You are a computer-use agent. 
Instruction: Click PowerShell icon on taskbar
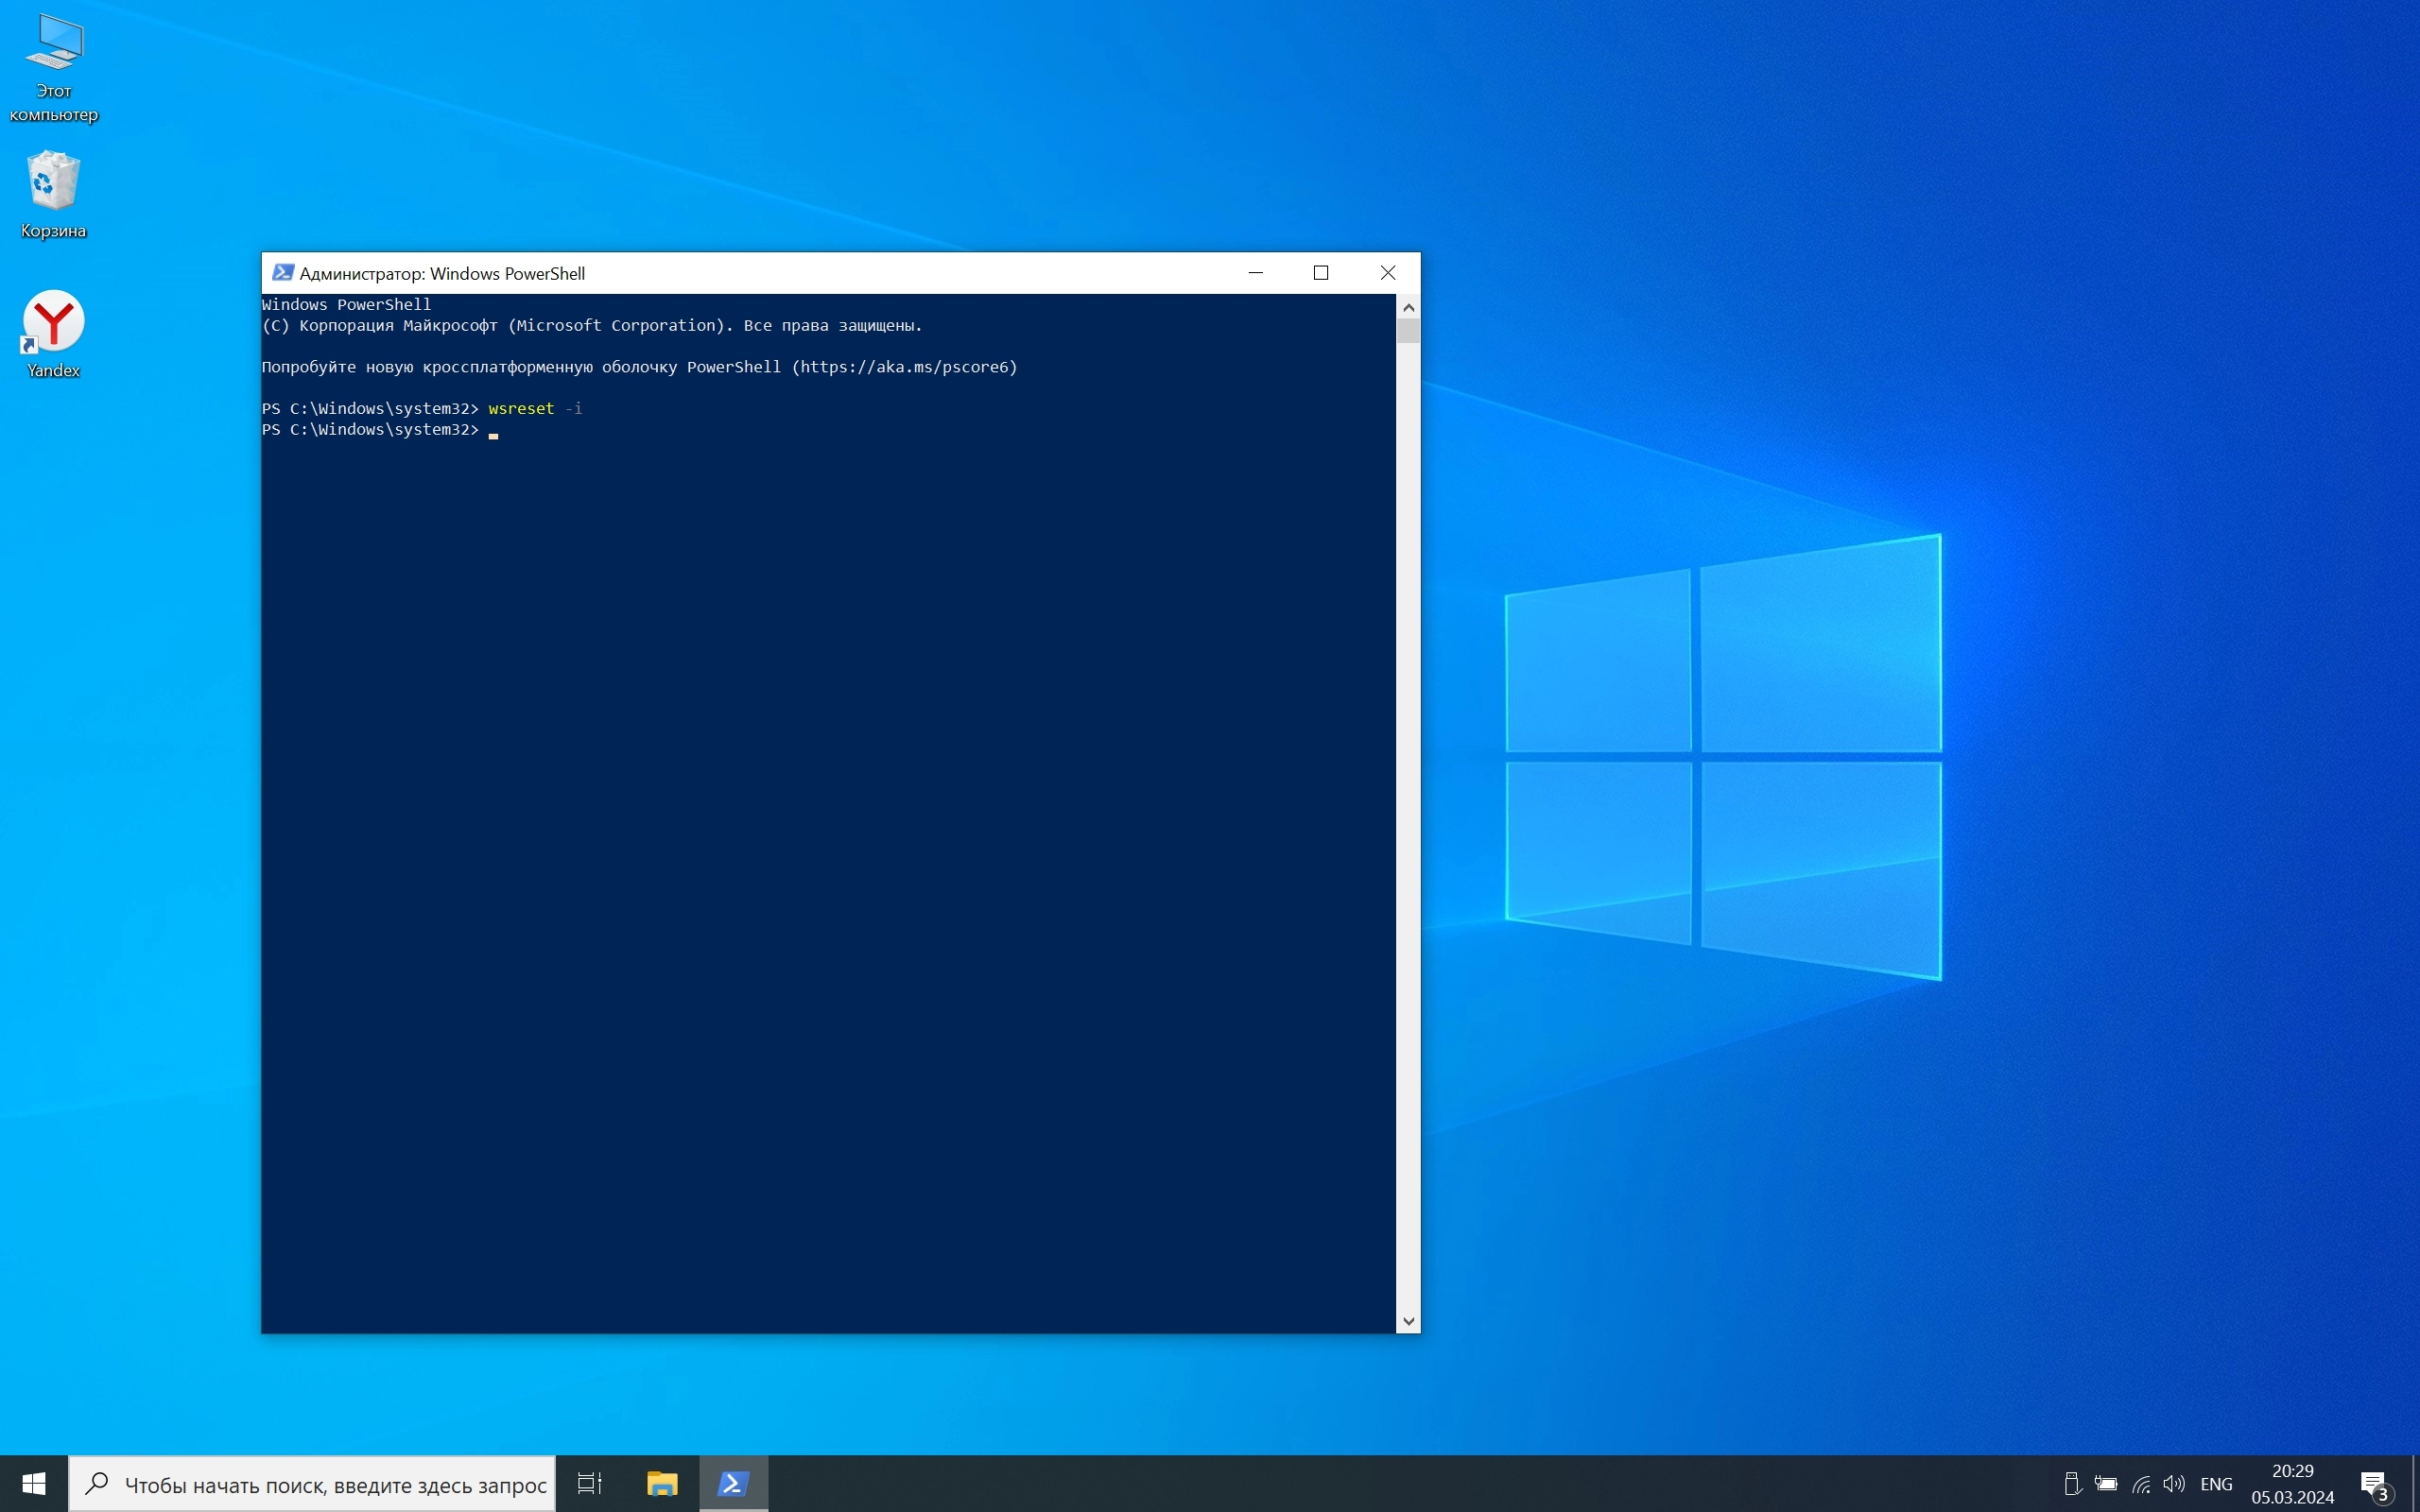click(x=733, y=1484)
